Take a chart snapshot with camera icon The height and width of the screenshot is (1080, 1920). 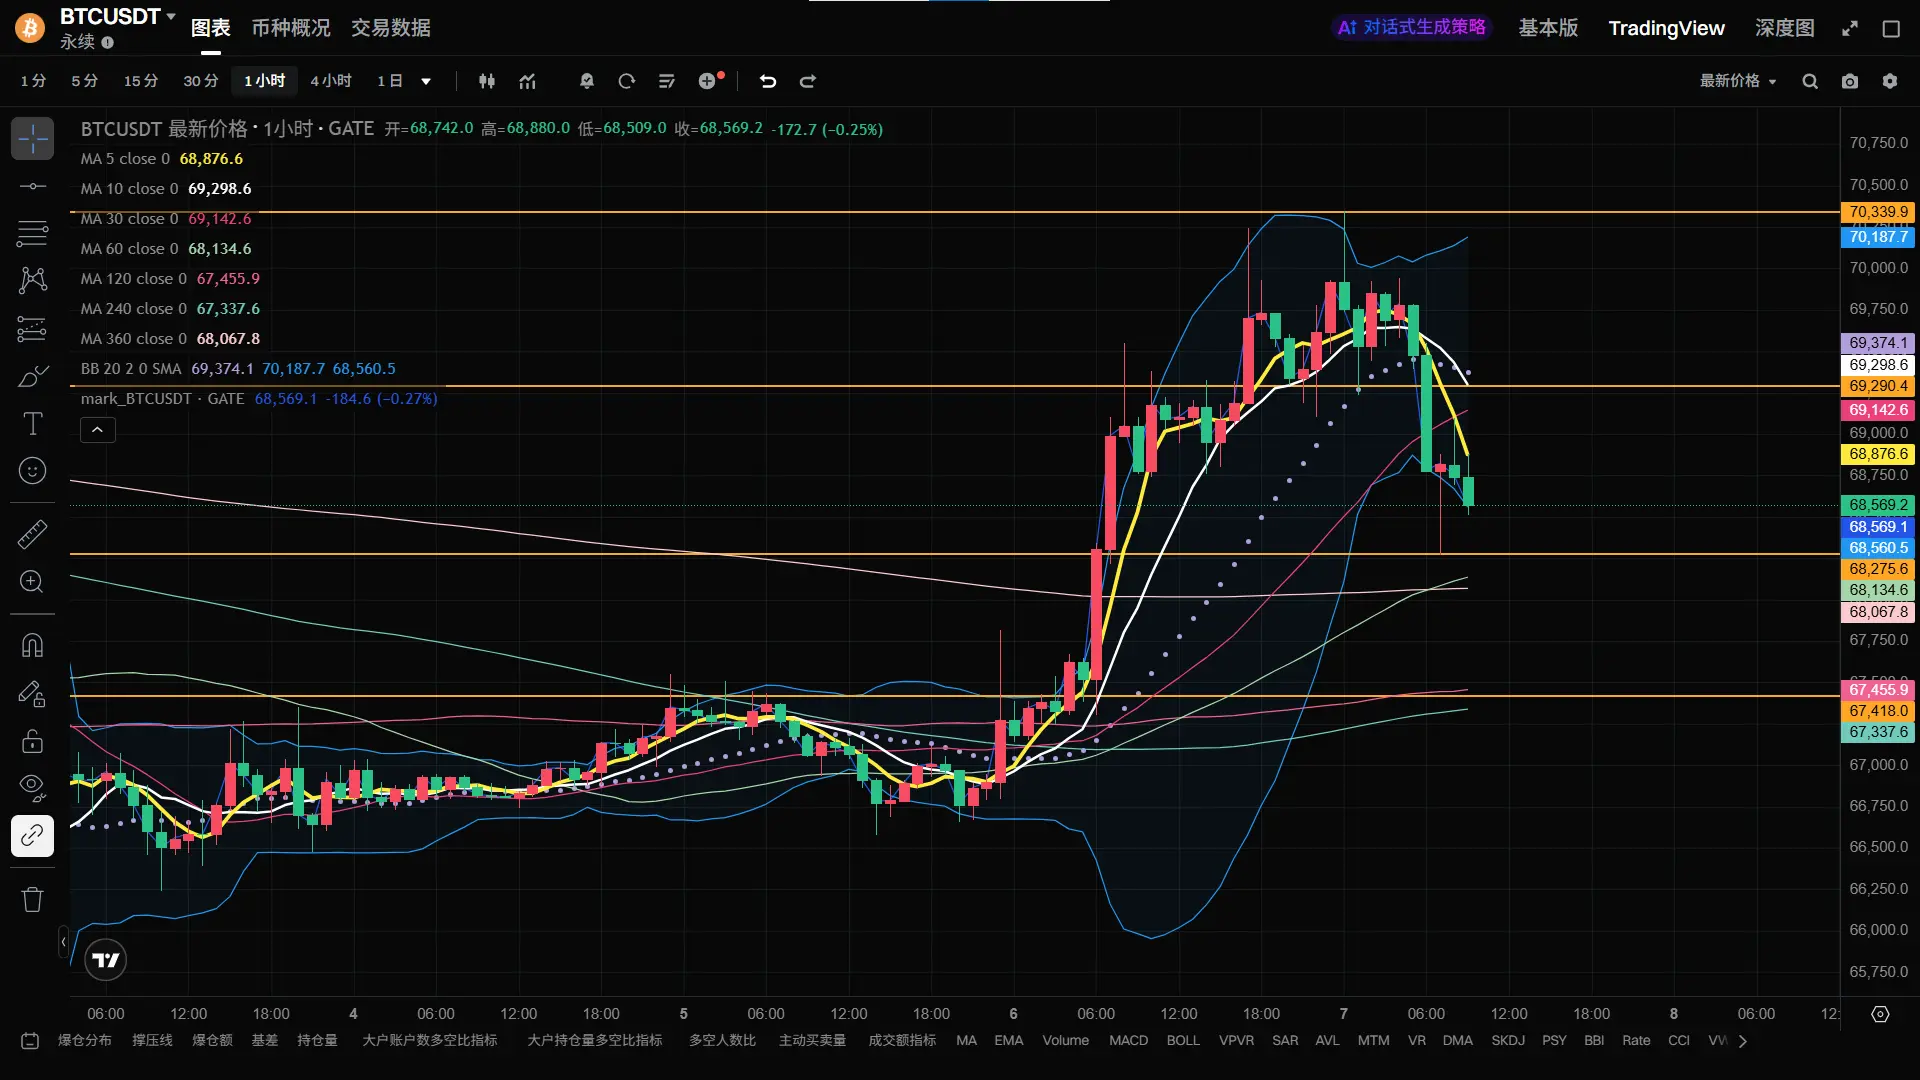click(1850, 81)
